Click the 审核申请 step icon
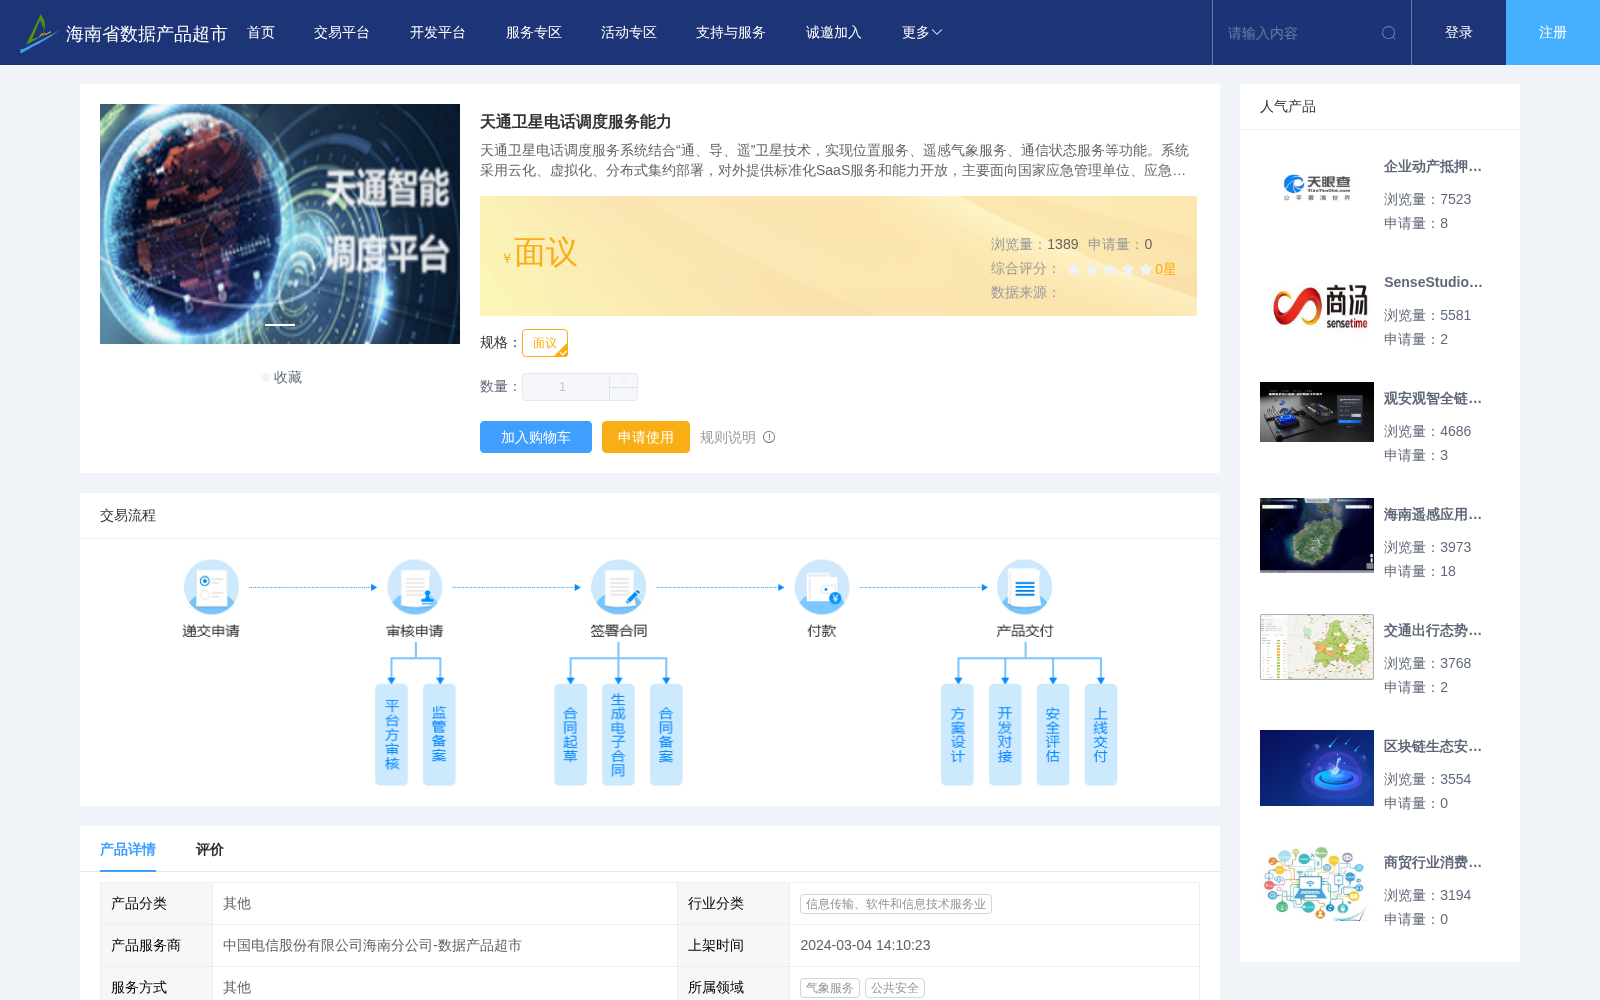 (x=415, y=587)
